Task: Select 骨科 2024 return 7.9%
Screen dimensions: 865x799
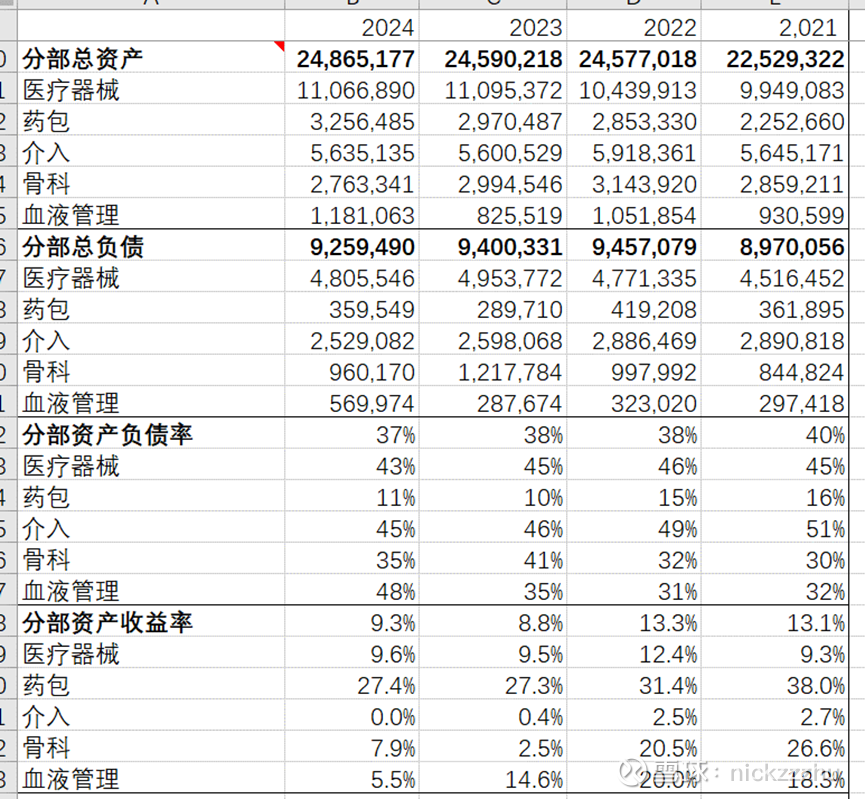Action: [x=352, y=747]
